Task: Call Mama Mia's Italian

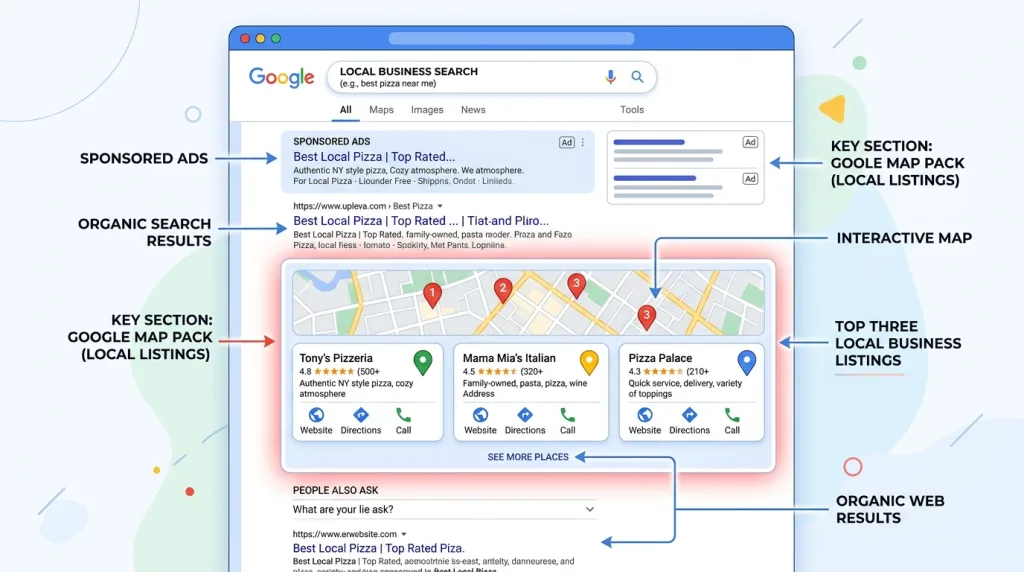Action: point(568,421)
